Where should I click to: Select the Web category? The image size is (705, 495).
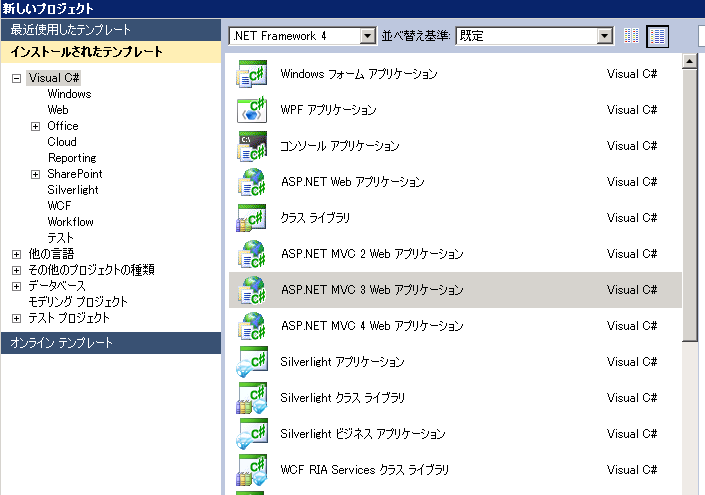(58, 110)
